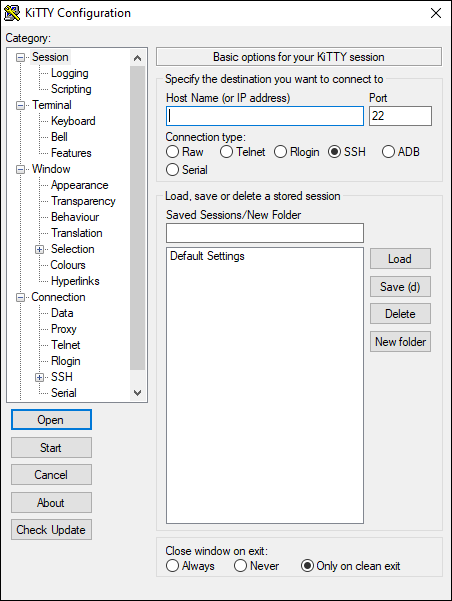Collapse the Connection category node
This screenshot has width=452, height=601.
tap(20, 297)
